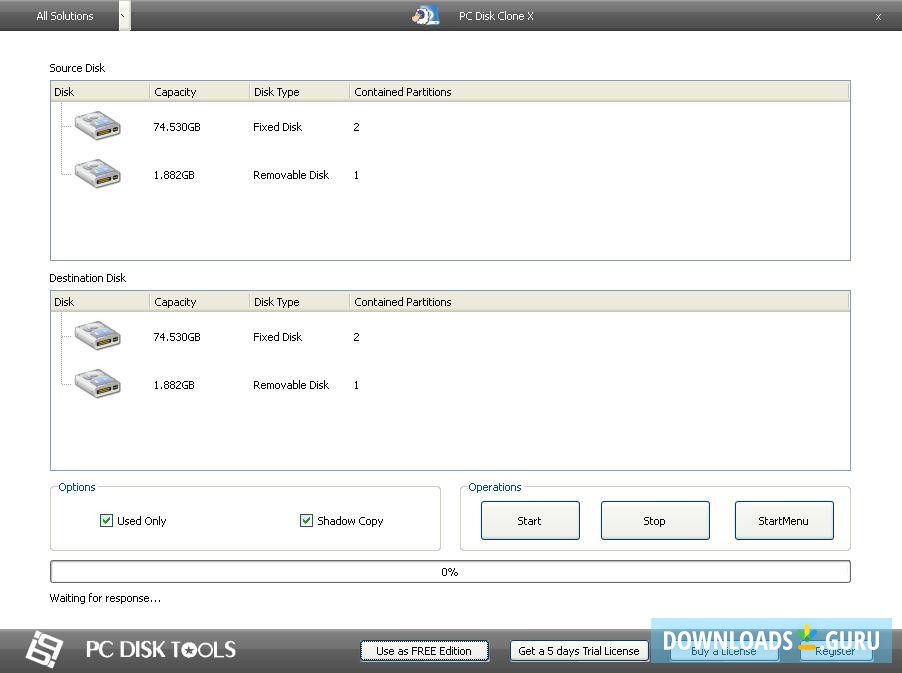Click the Buy a License button
Screen dimensions: 902x673
click(724, 651)
